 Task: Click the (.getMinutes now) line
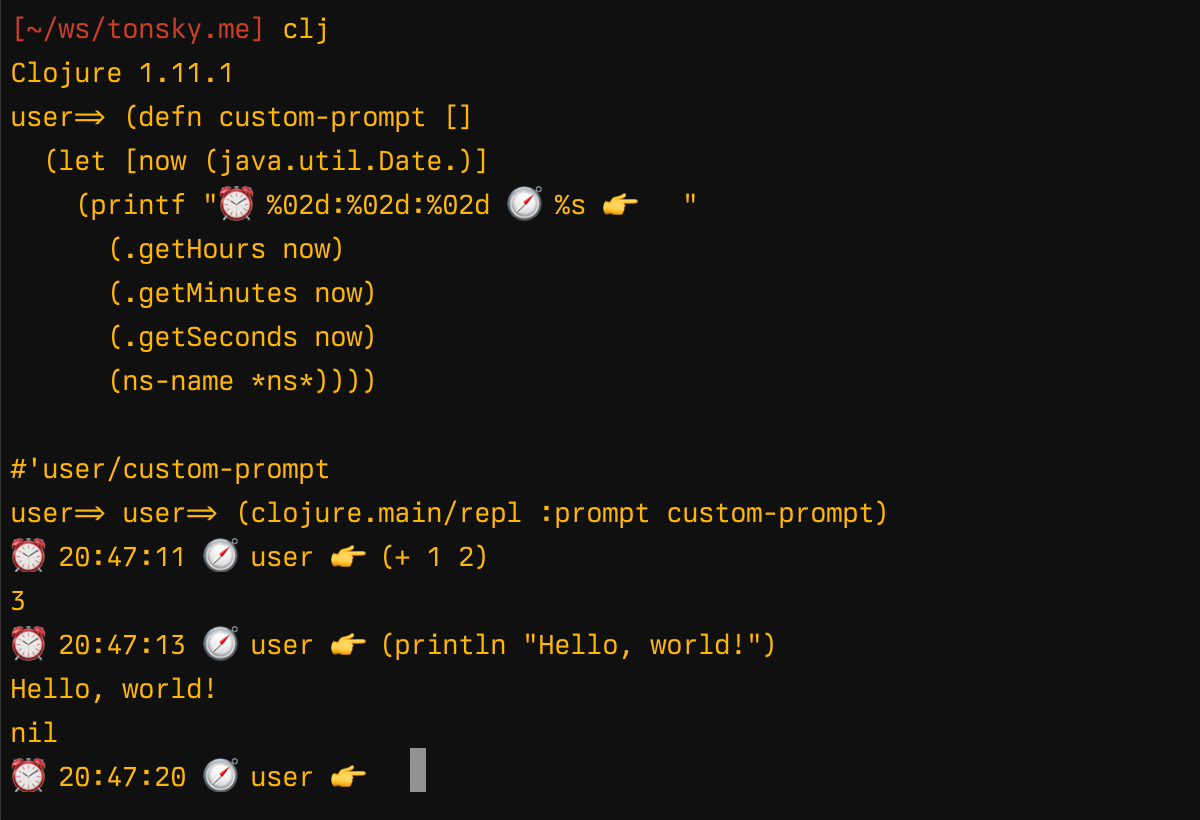click(x=242, y=293)
